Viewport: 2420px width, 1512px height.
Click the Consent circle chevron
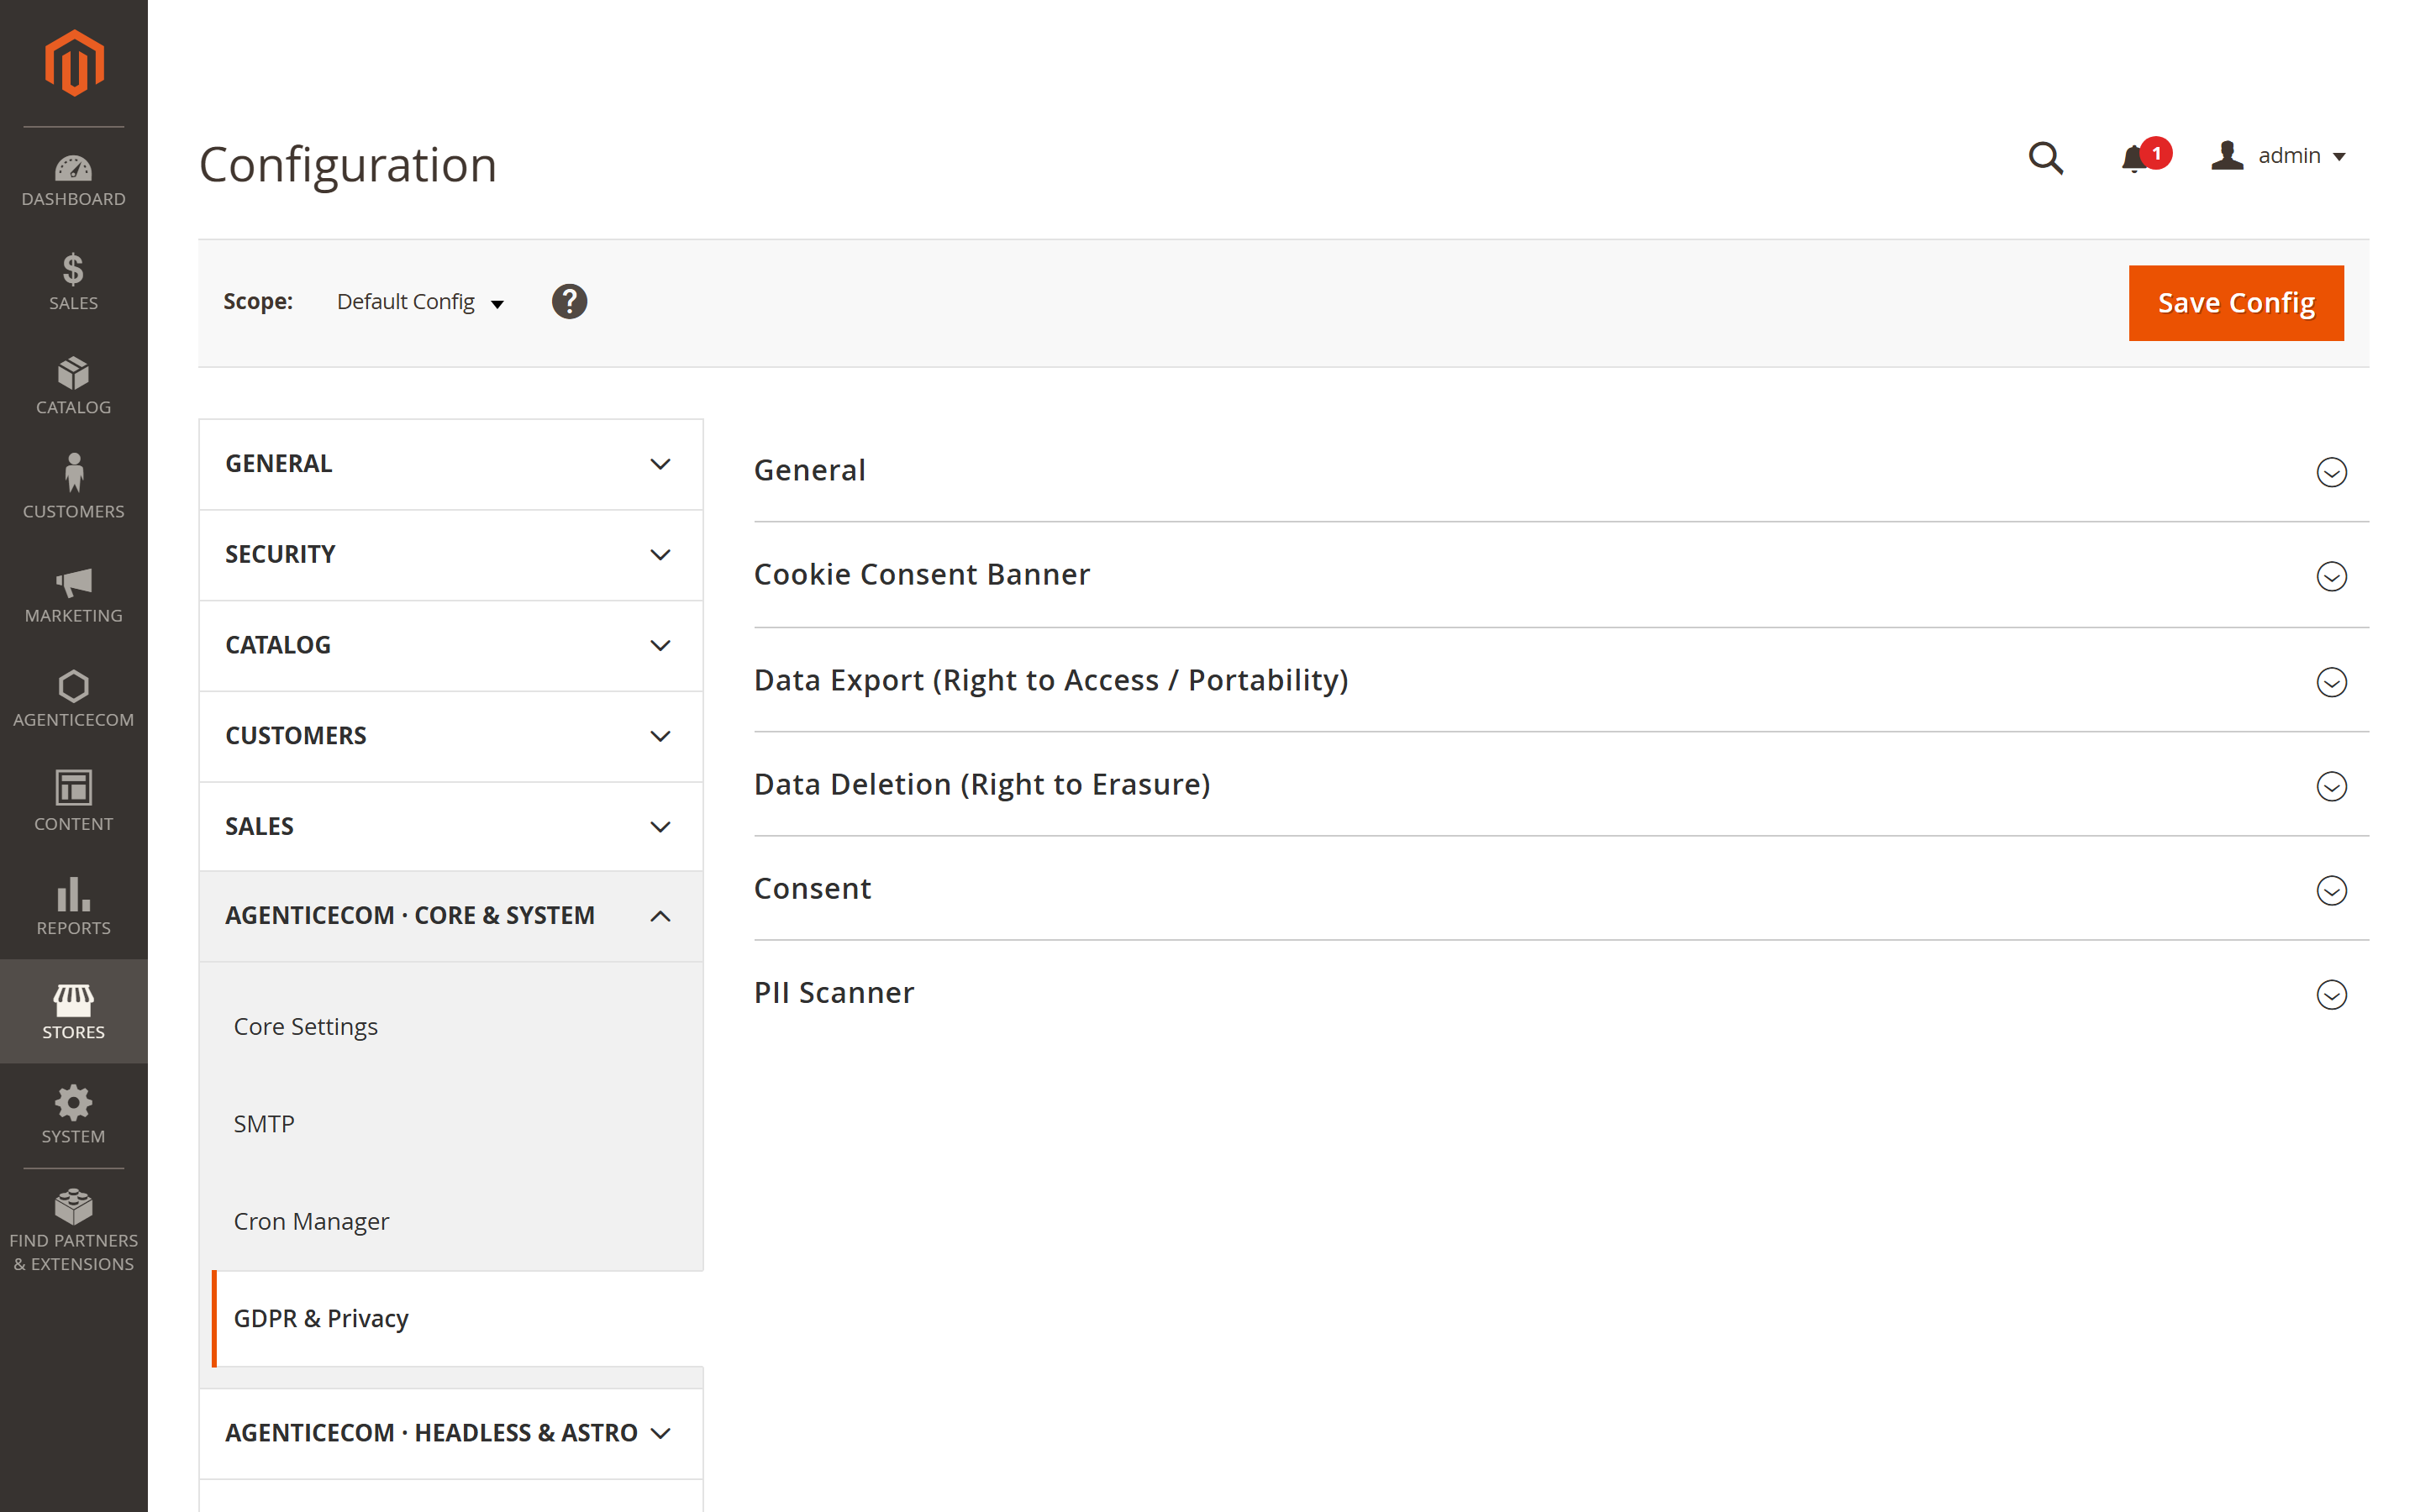[2331, 890]
